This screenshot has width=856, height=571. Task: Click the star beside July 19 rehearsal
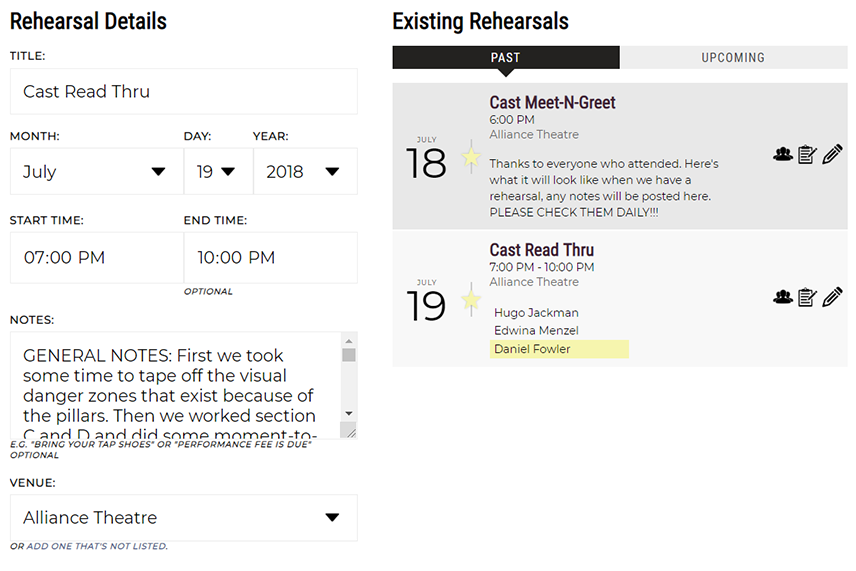[x=471, y=300]
